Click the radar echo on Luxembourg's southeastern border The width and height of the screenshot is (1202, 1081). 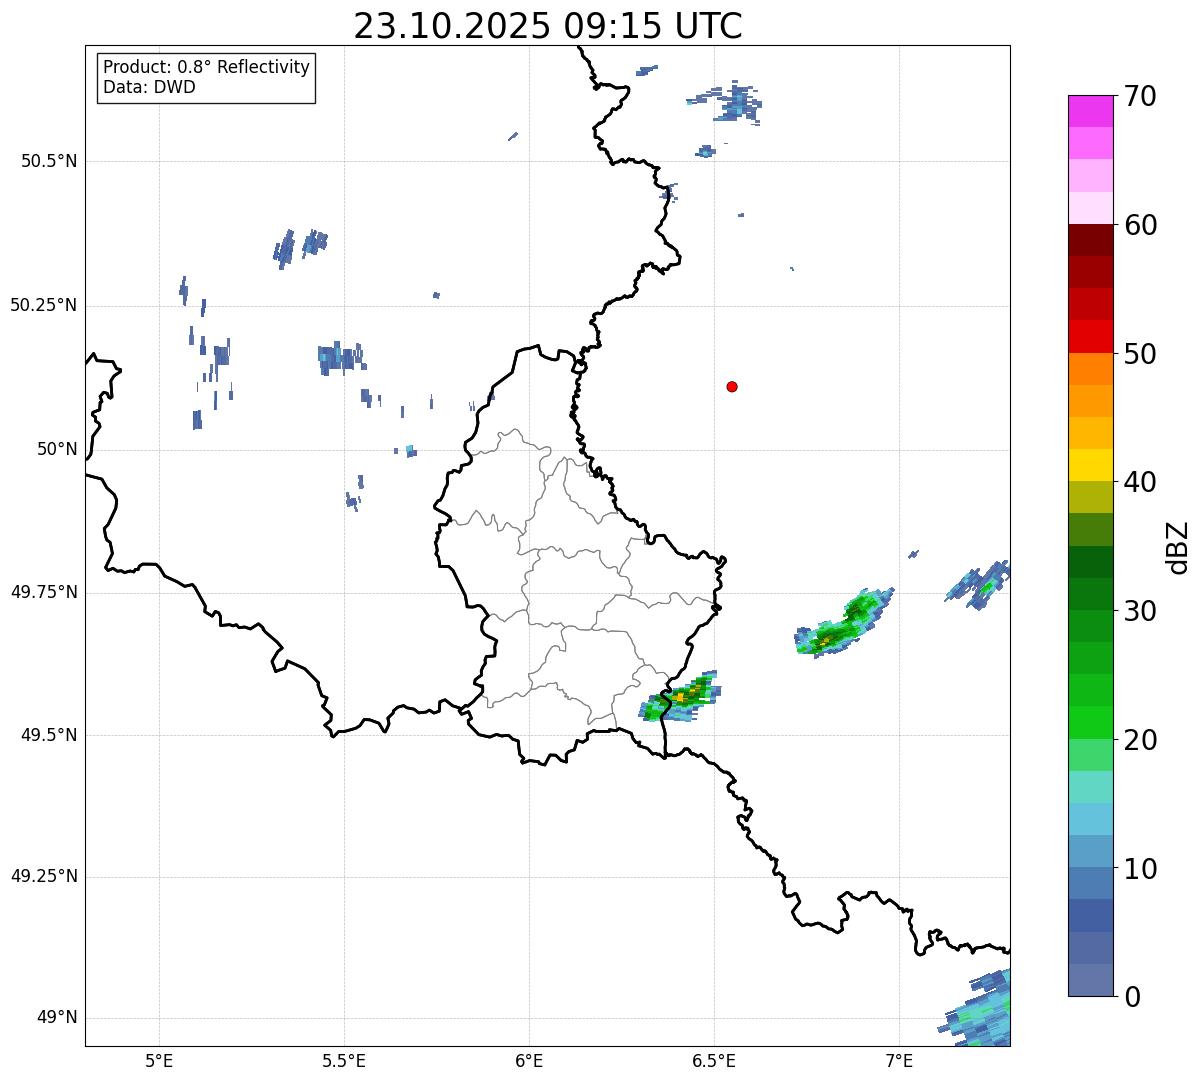pos(680,697)
